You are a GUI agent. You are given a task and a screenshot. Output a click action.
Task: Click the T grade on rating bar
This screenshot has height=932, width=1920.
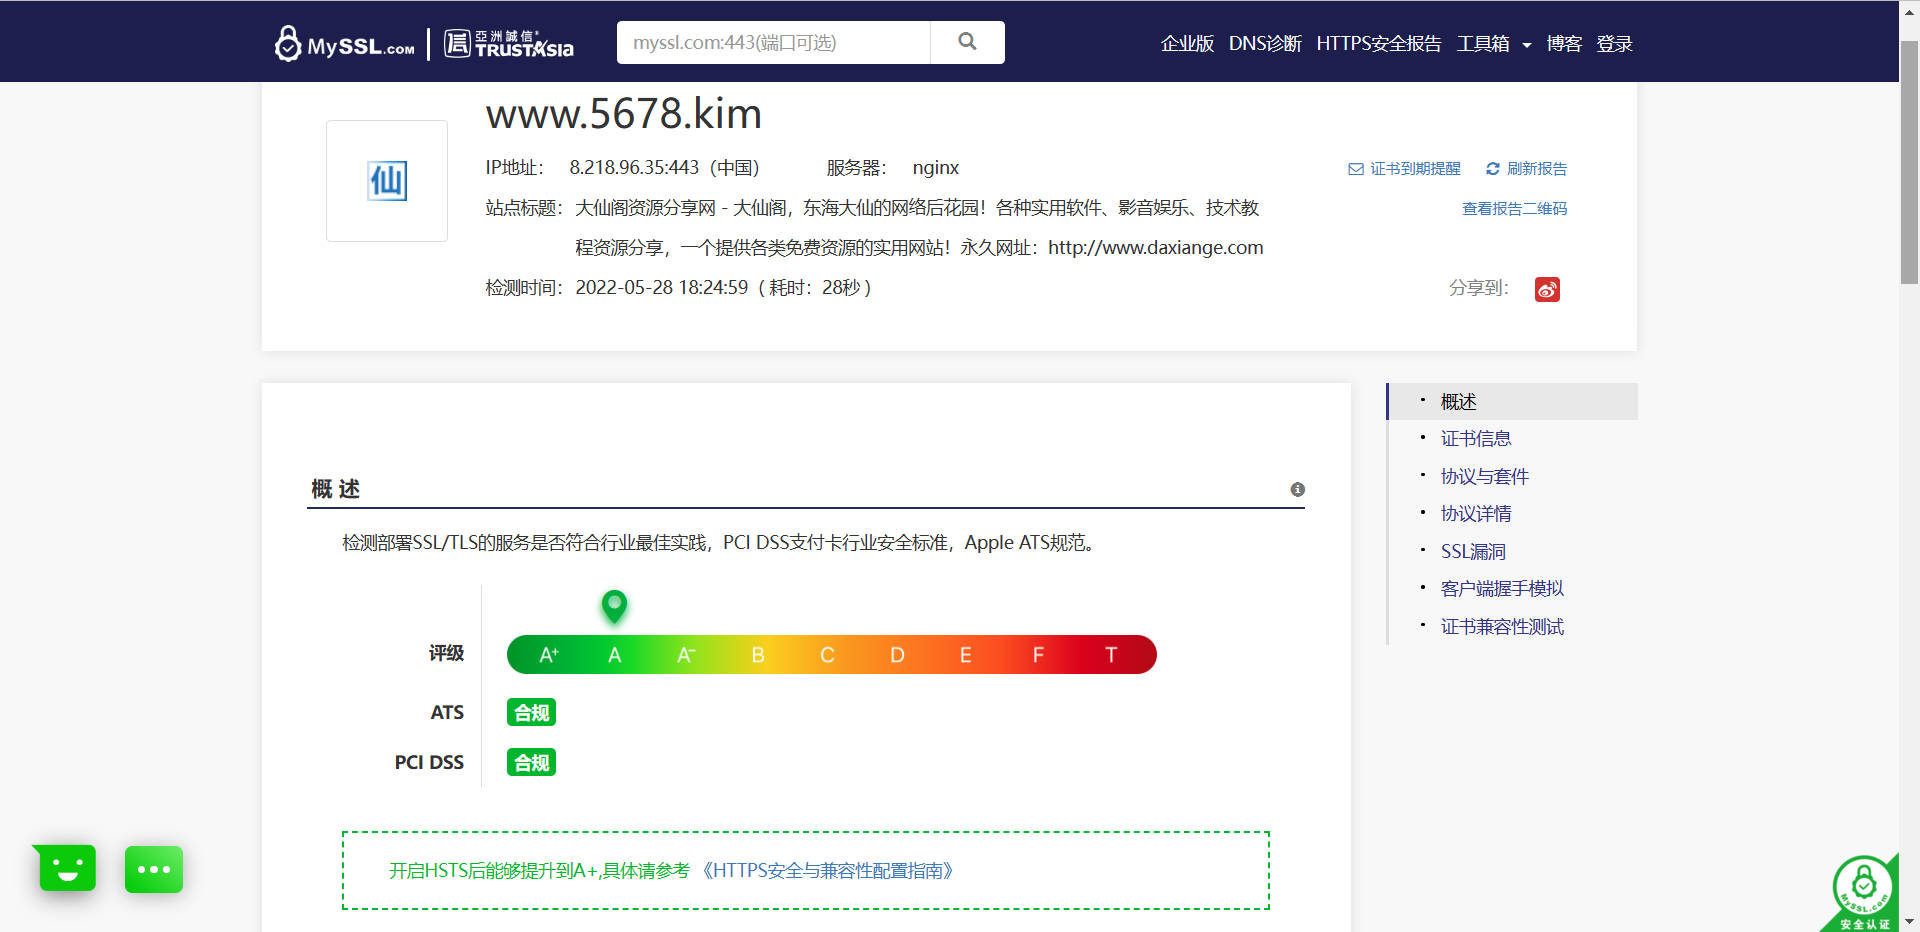point(1110,655)
